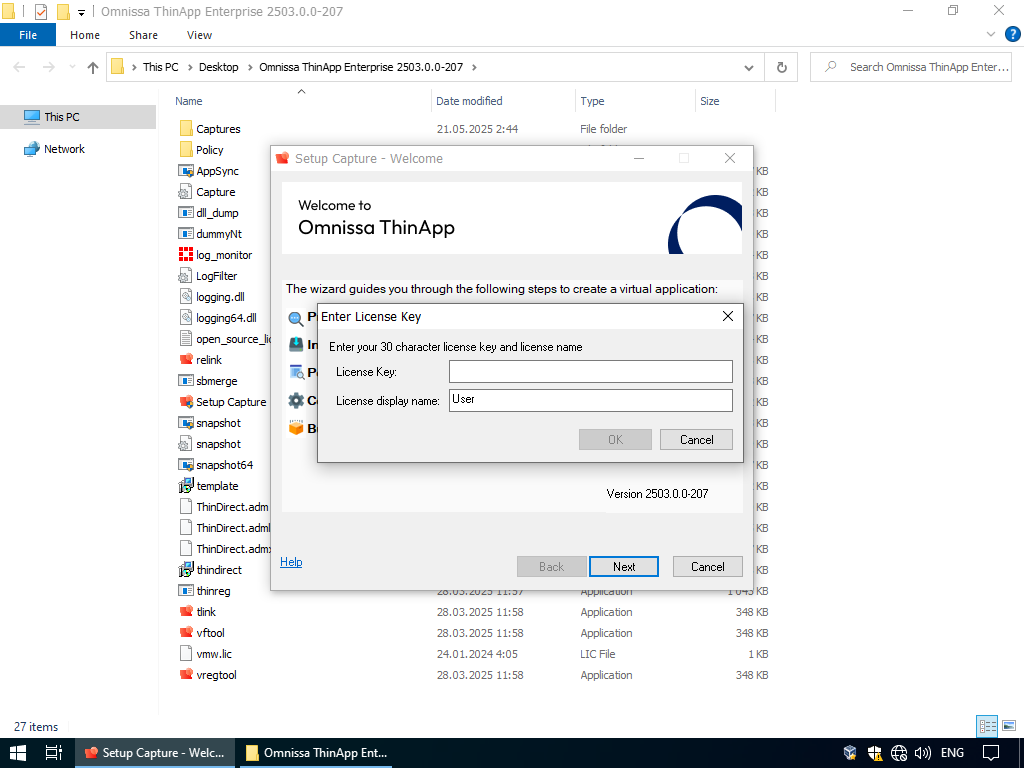
Task: Click into the License display name field
Action: point(590,401)
